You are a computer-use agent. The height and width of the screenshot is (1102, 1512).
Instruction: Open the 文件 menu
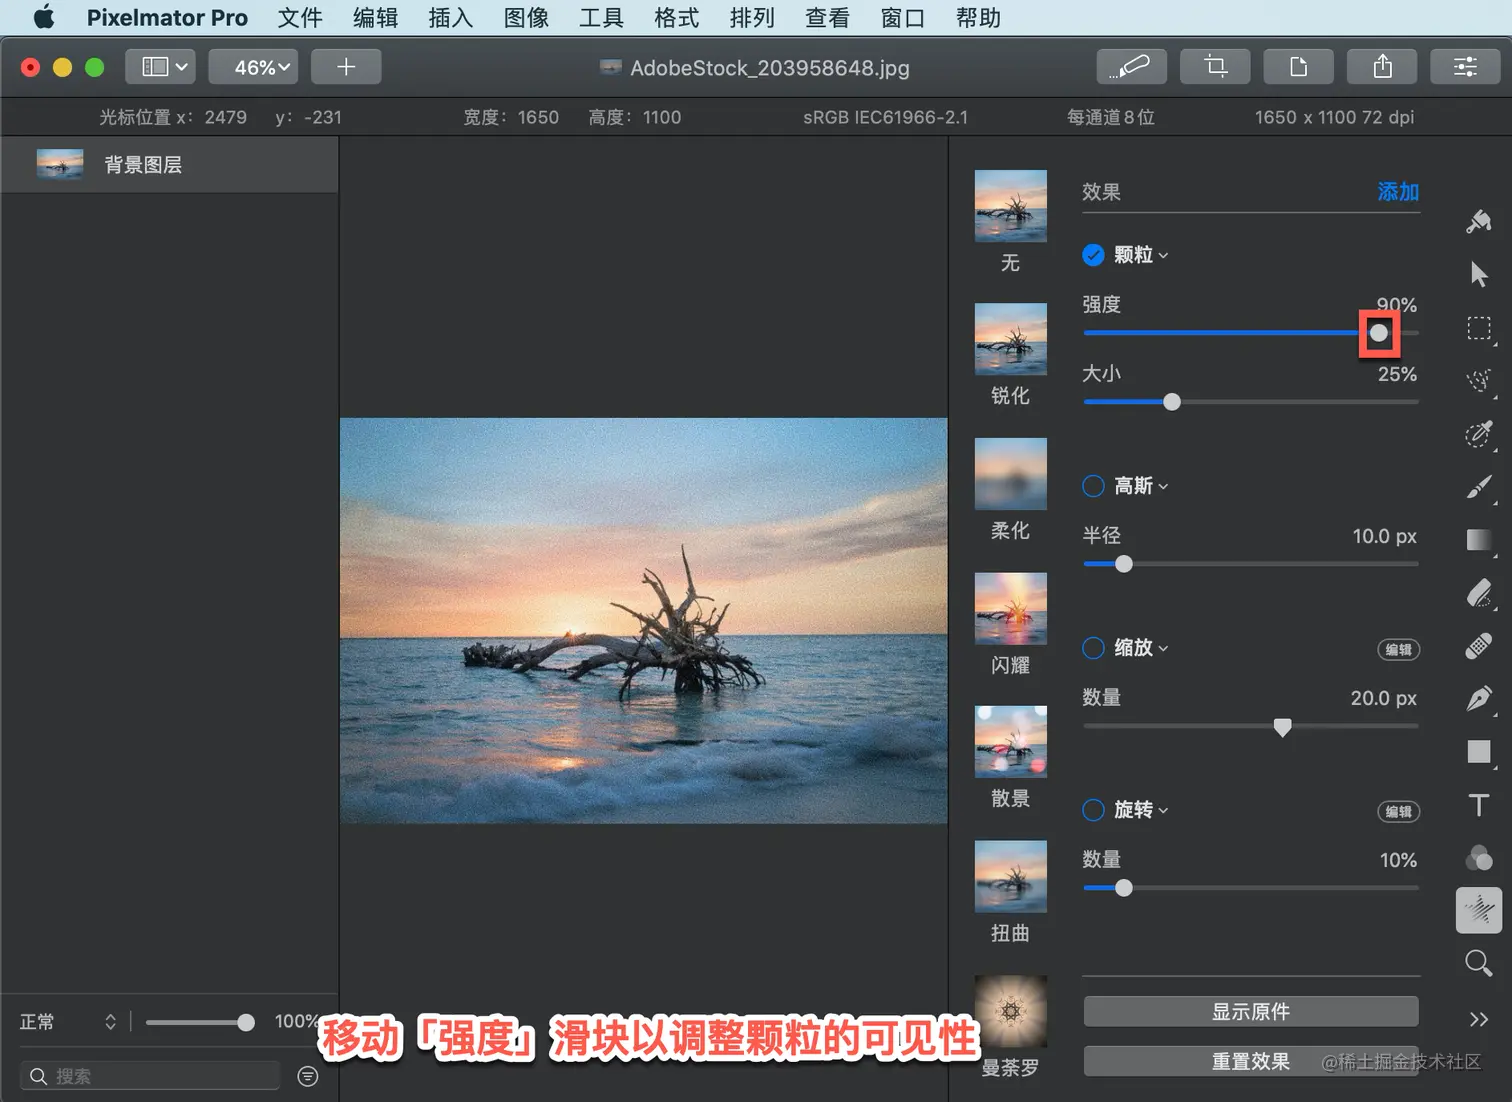[x=300, y=18]
